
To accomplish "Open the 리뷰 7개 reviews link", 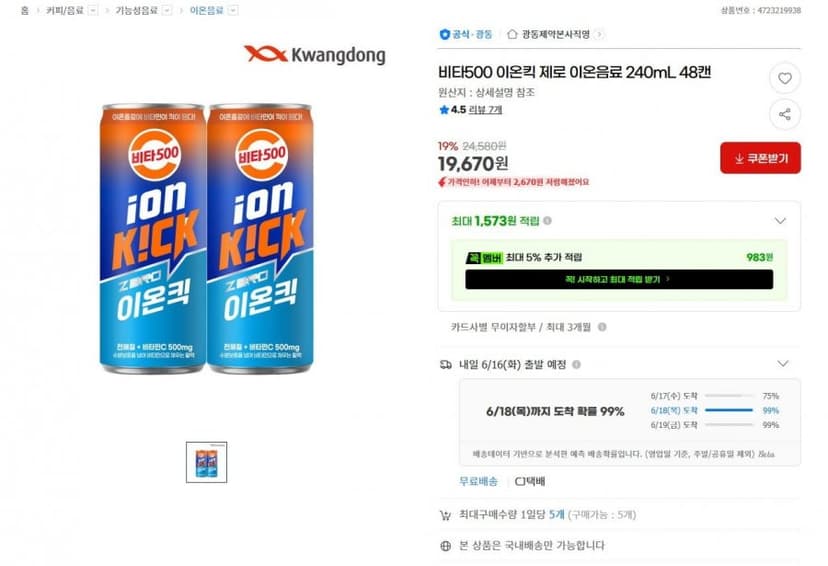I will (x=485, y=110).
